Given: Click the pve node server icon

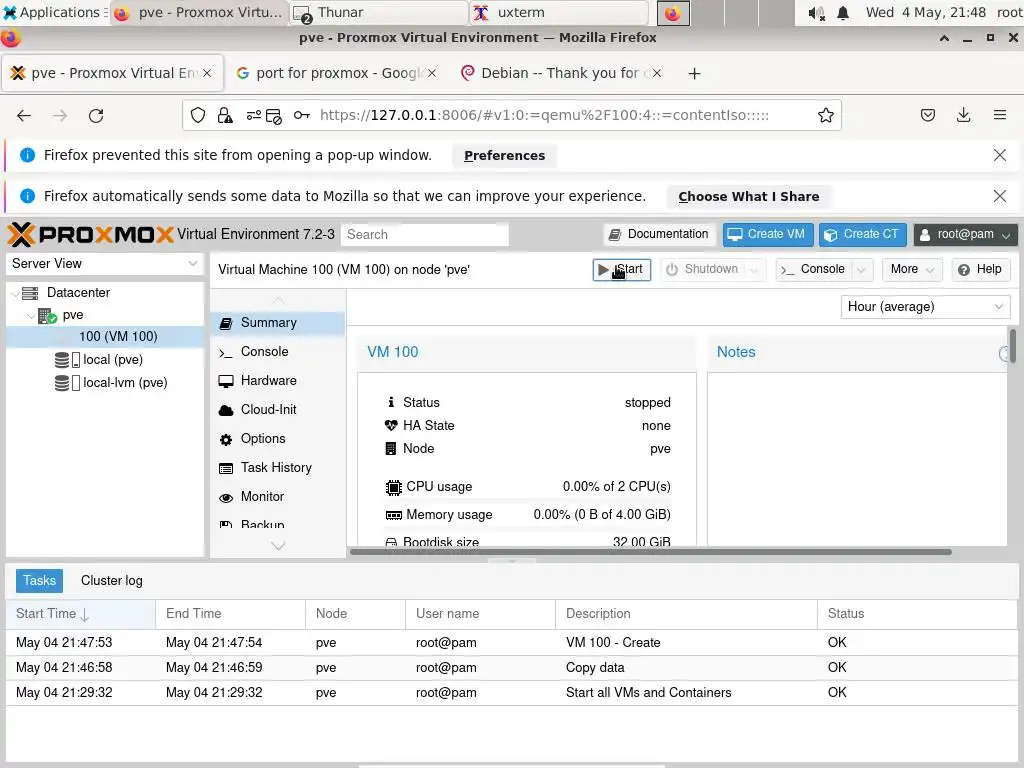Looking at the screenshot, I should [x=47, y=316].
